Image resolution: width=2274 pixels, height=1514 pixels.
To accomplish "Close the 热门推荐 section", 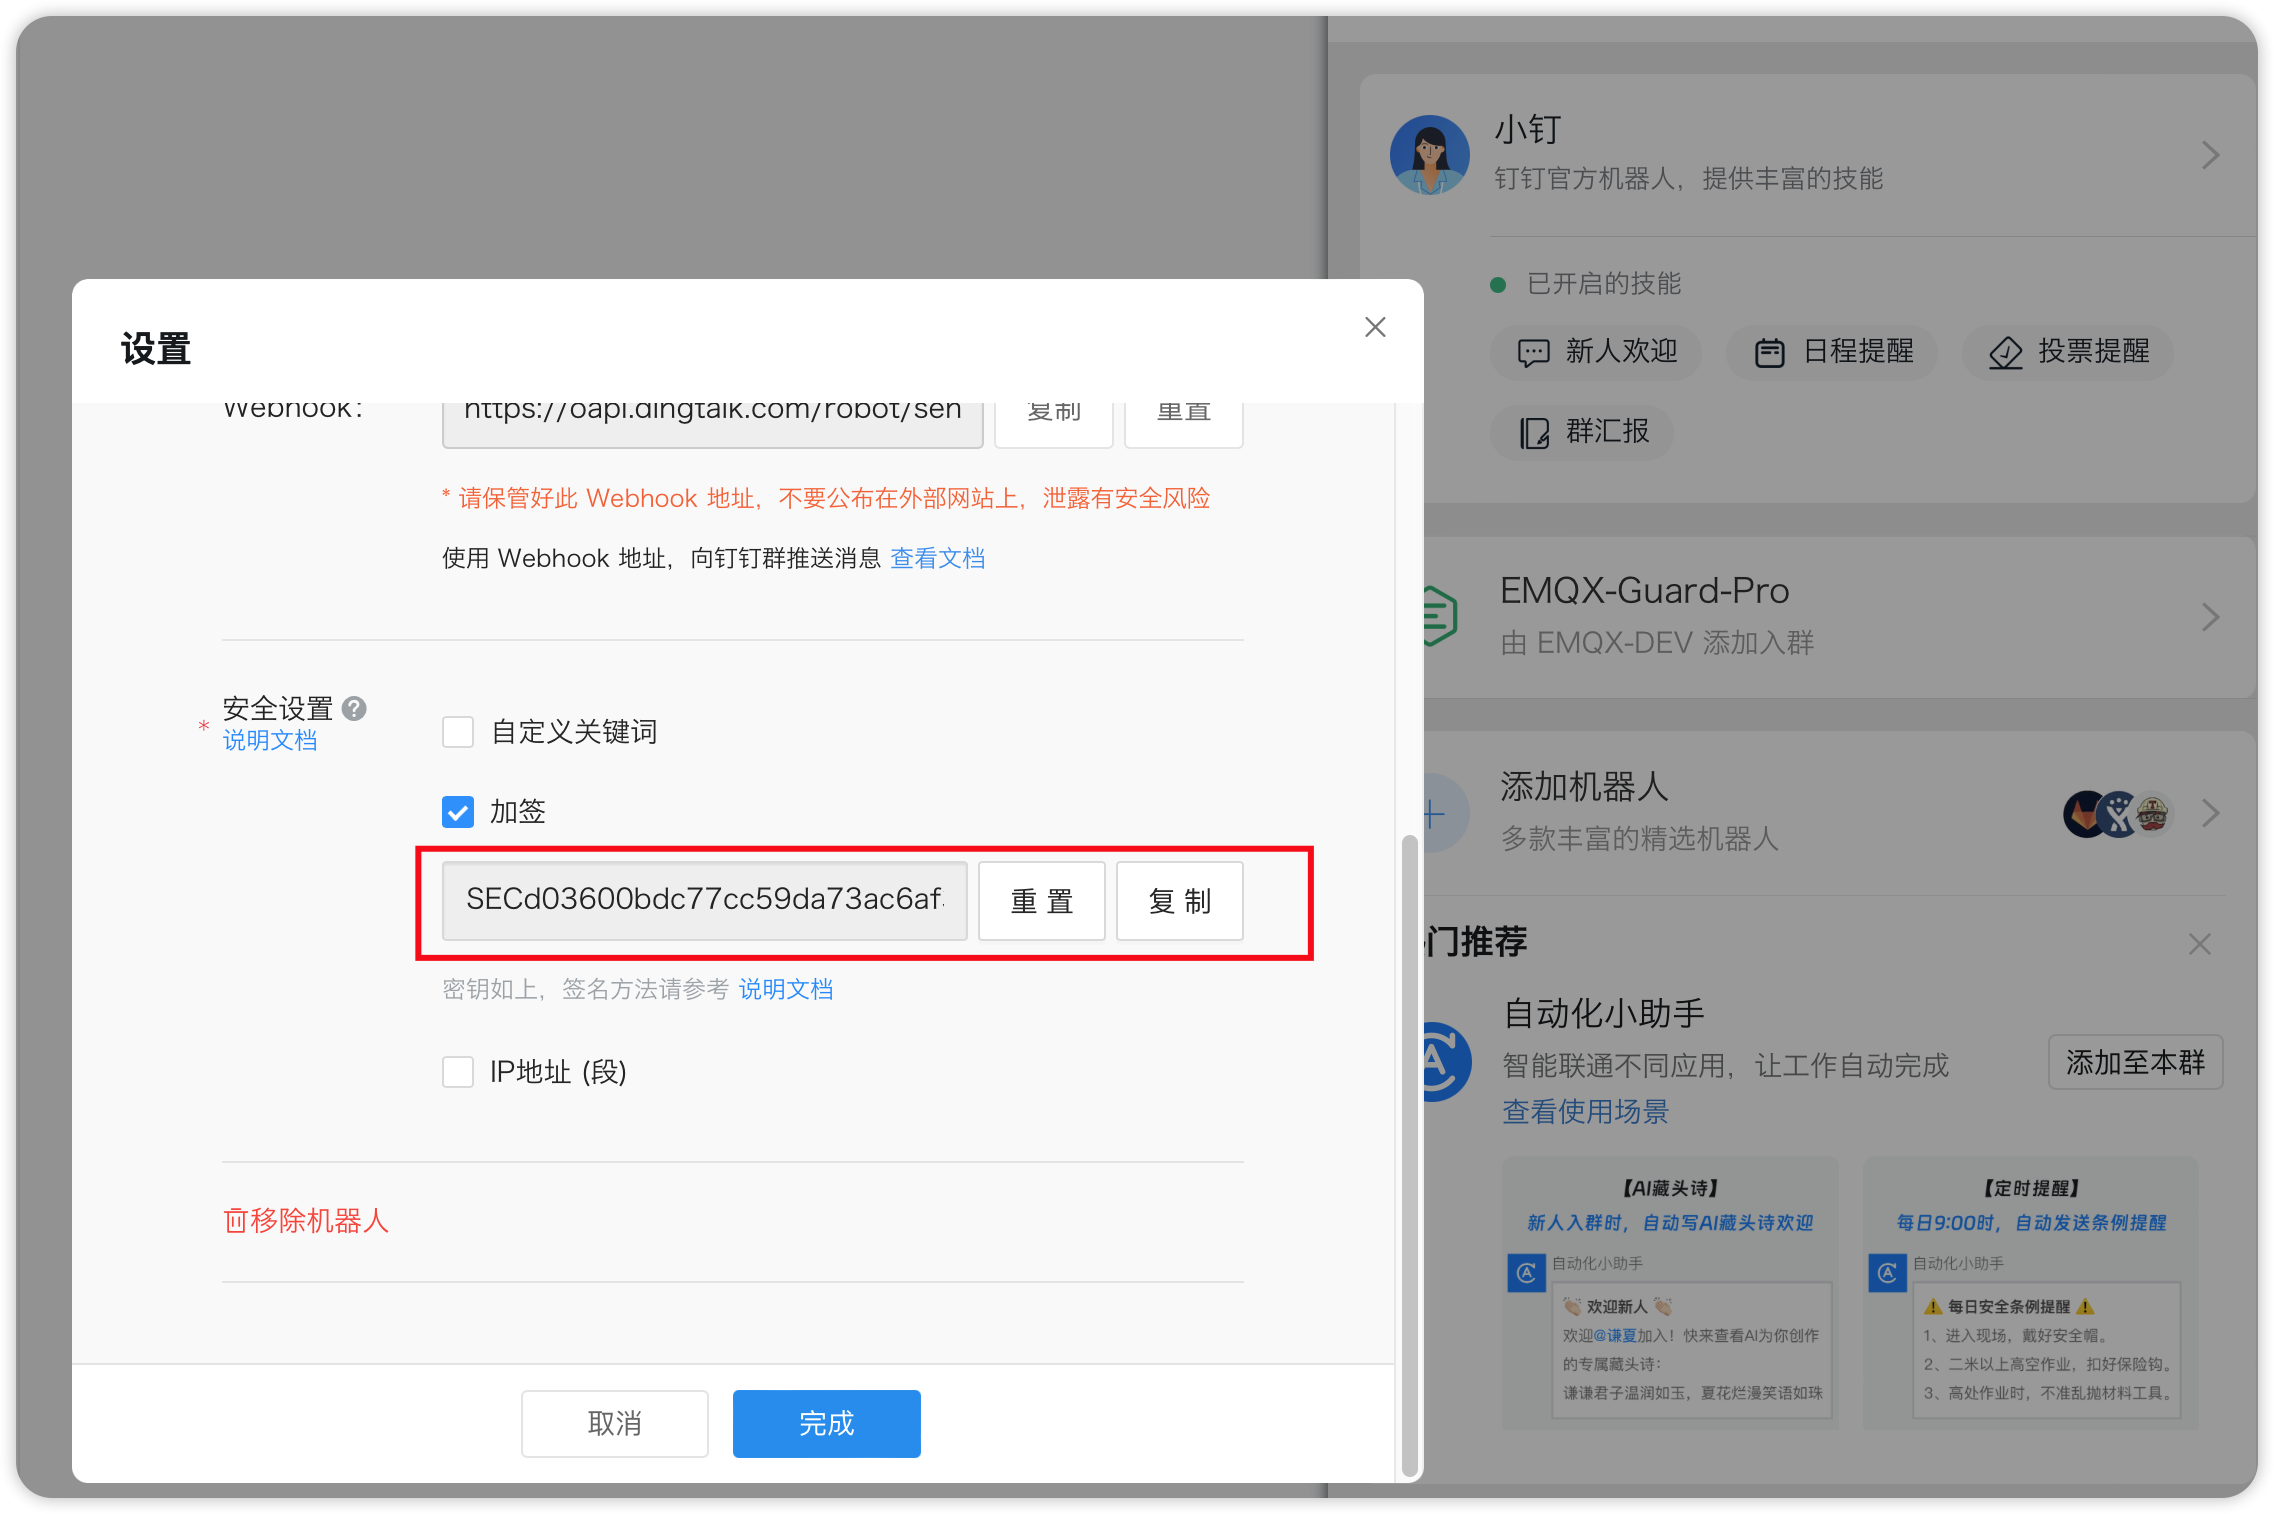I will (x=2199, y=944).
